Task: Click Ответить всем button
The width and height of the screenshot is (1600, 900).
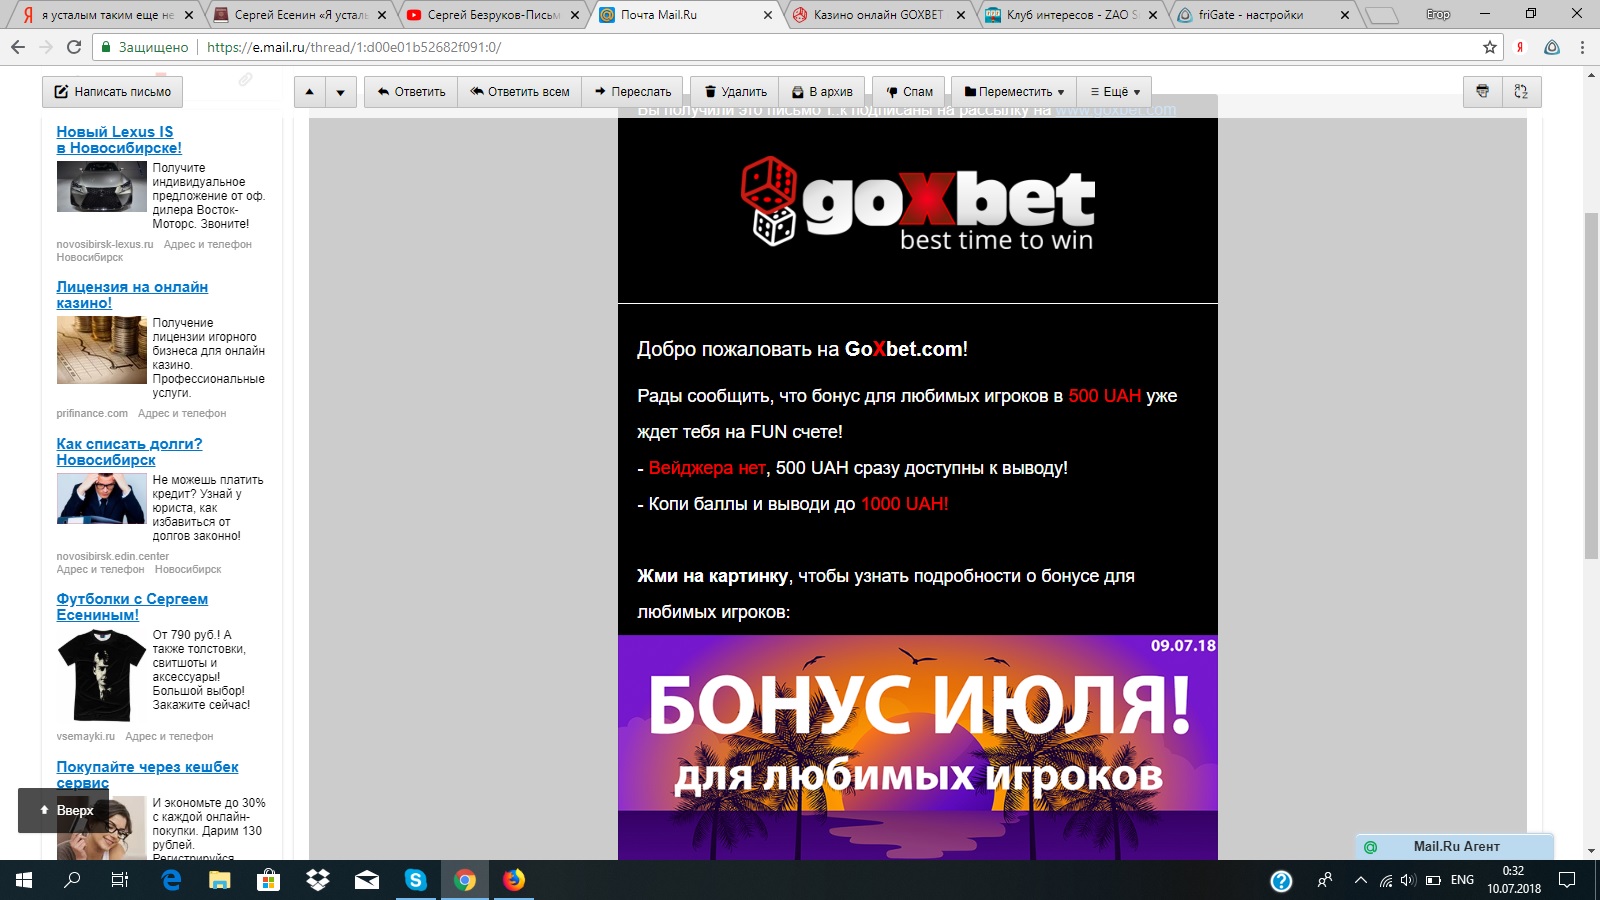Action: [x=520, y=91]
